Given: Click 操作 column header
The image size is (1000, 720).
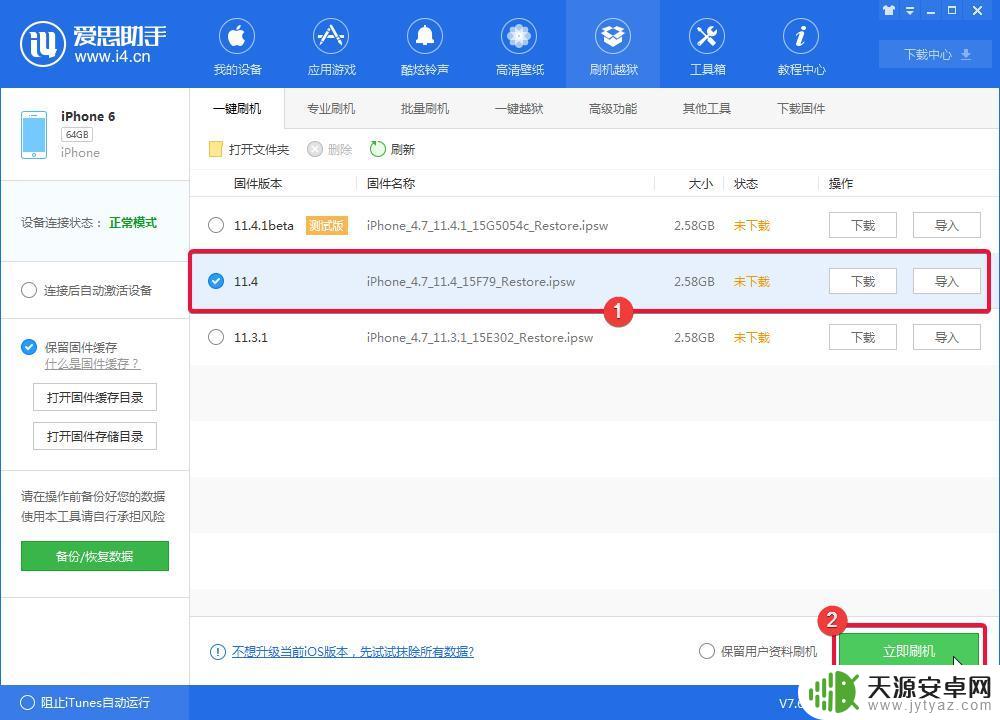Looking at the screenshot, I should pos(841,184).
